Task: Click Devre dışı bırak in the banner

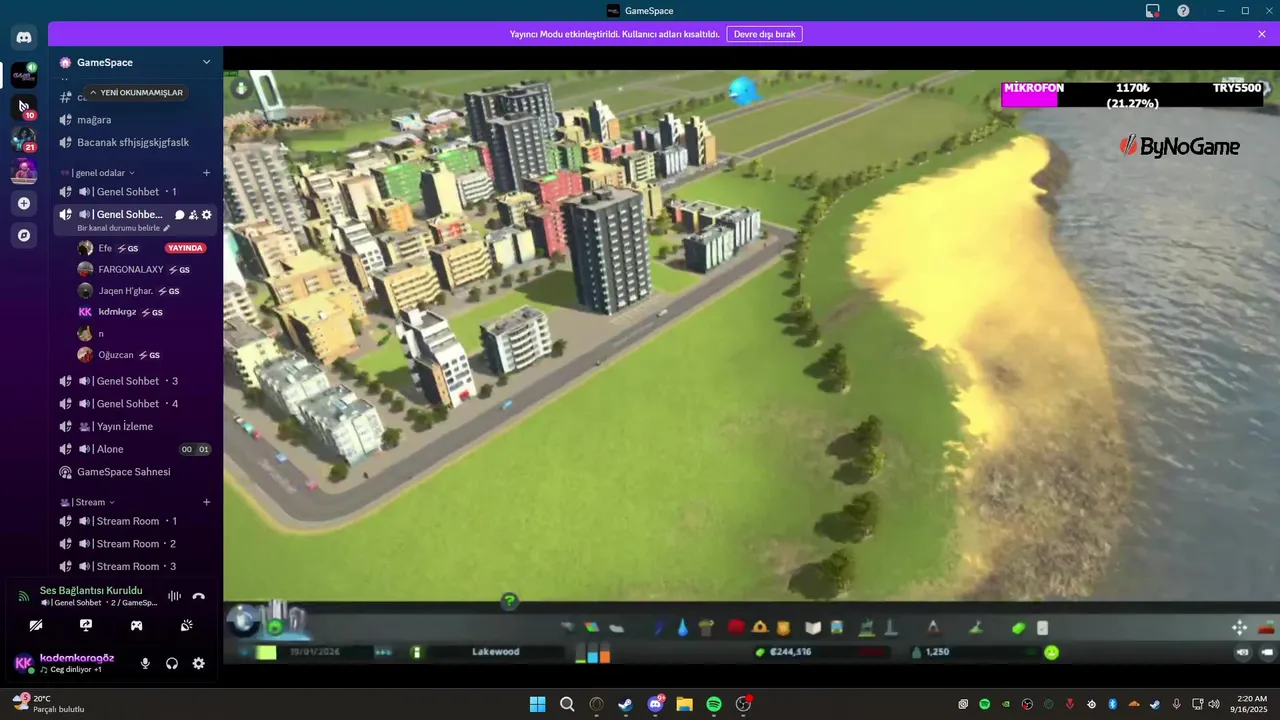Action: pos(764,34)
